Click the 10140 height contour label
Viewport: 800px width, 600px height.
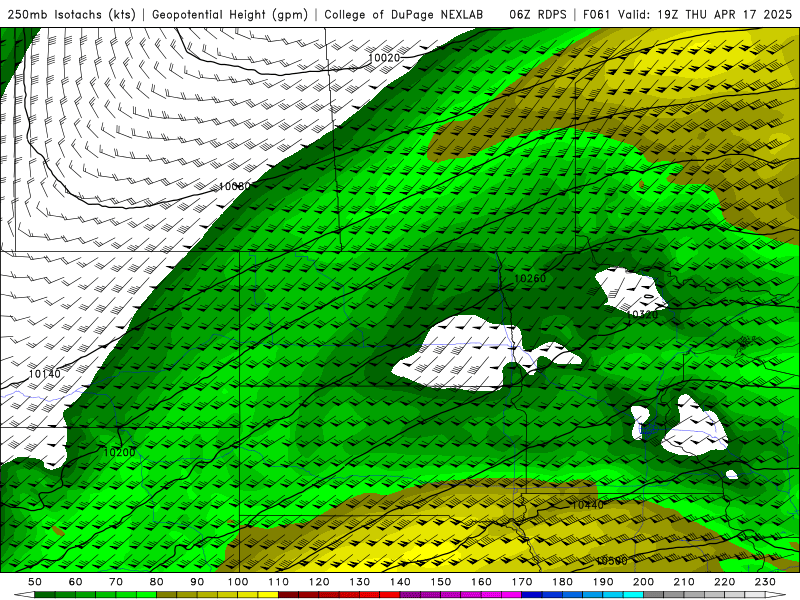click(x=44, y=374)
